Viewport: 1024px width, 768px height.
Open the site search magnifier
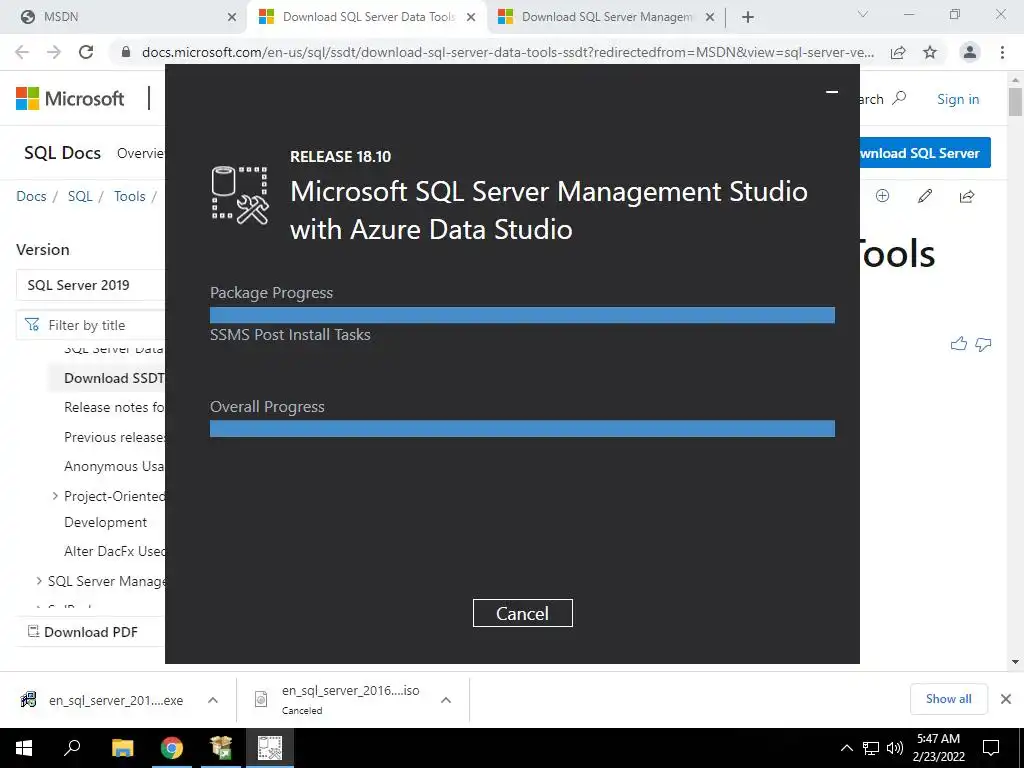pyautogui.click(x=899, y=99)
